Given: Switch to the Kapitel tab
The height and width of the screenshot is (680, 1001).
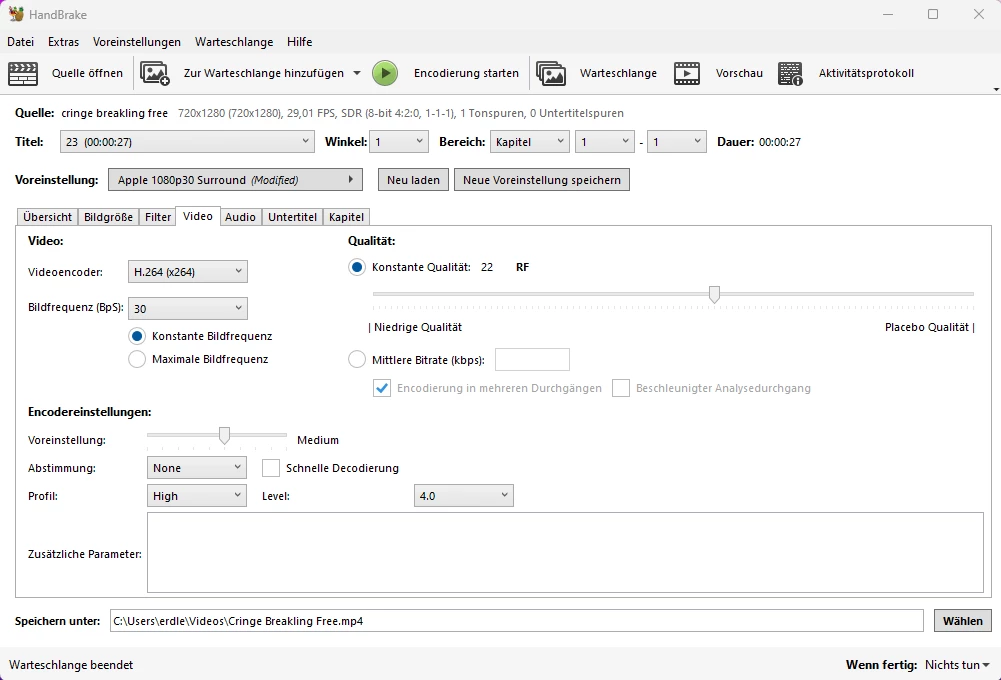Looking at the screenshot, I should click(346, 217).
